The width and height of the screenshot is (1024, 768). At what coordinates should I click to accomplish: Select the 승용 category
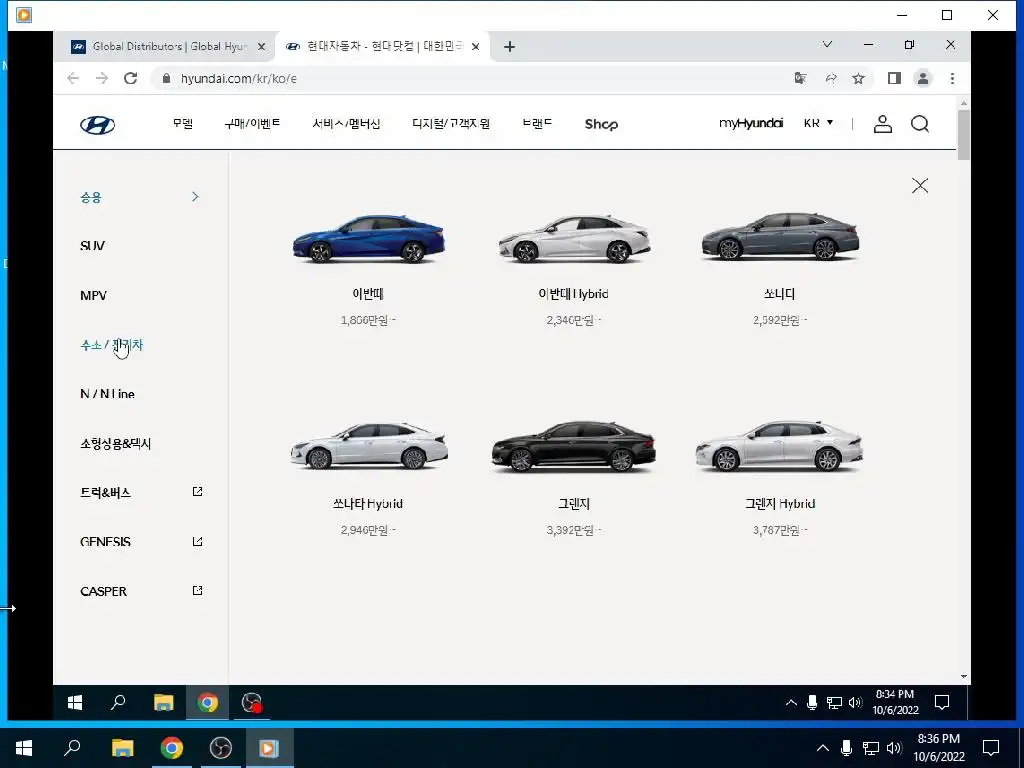91,197
